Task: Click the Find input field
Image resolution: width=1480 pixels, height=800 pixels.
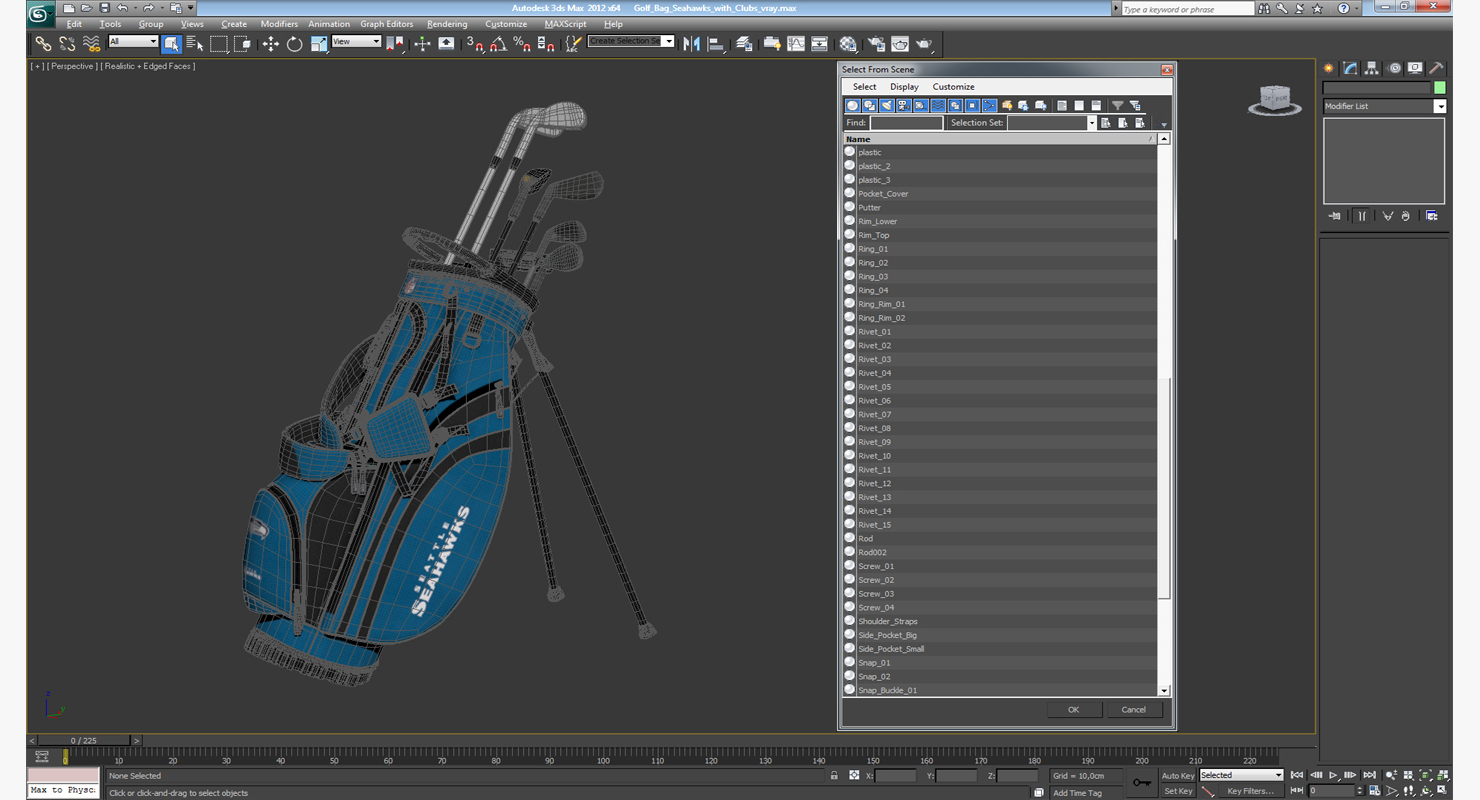Action: point(906,123)
